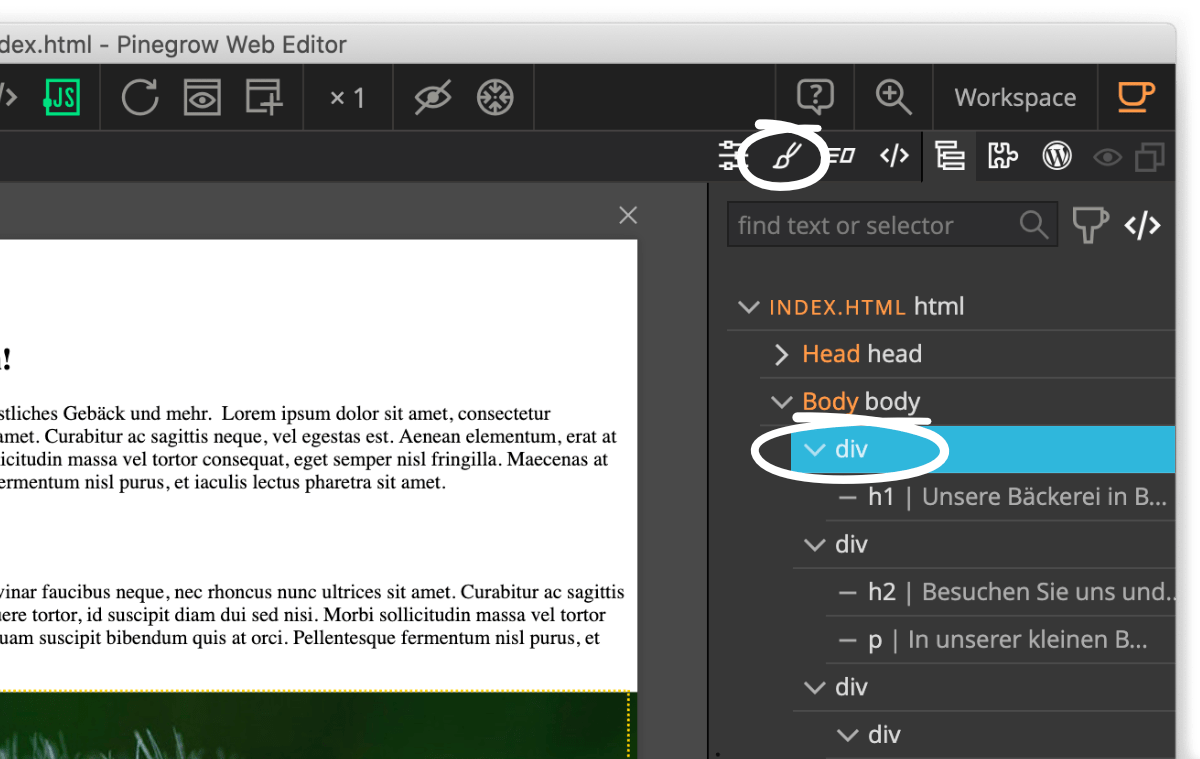The width and height of the screenshot is (1200, 759).
Task: Collapse the div below the p element
Action: click(815, 688)
